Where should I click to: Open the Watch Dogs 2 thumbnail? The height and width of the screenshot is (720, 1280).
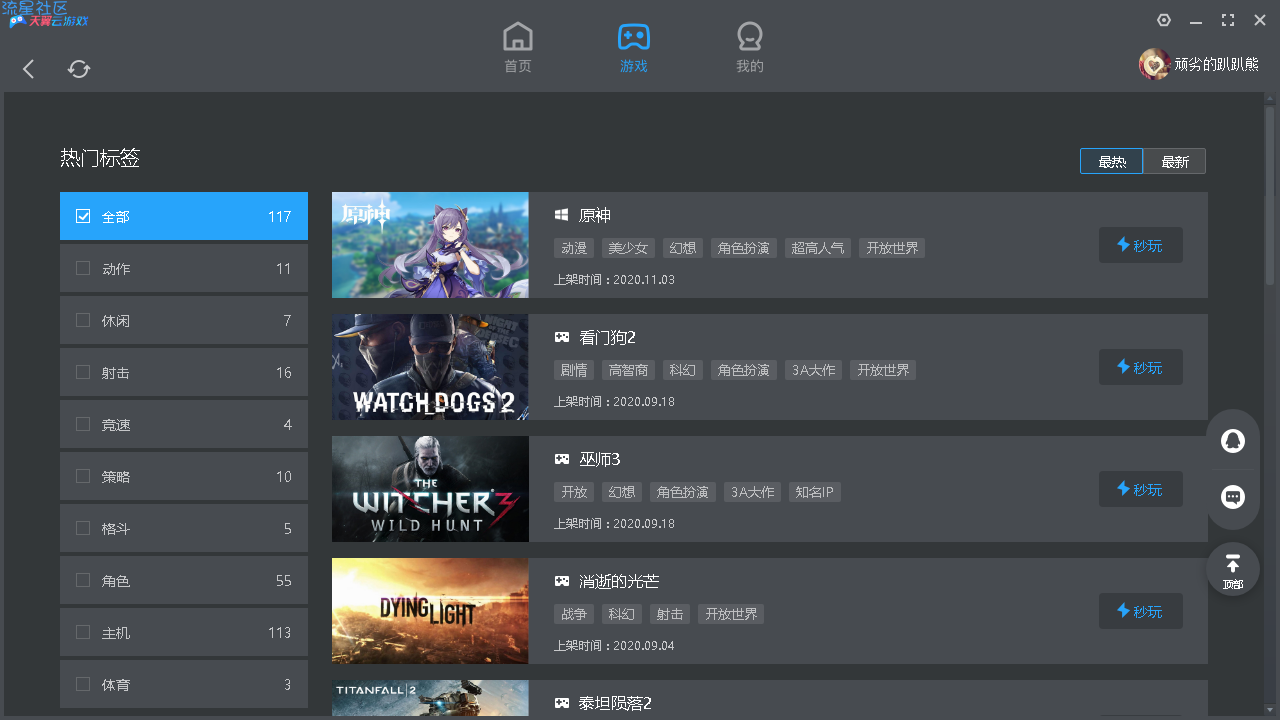pyautogui.click(x=430, y=367)
